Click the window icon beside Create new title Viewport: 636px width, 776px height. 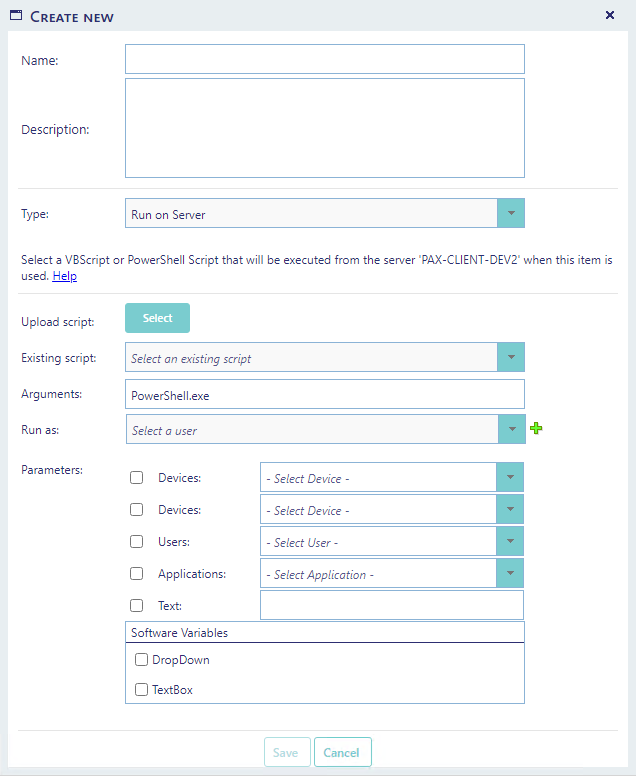coord(16,16)
